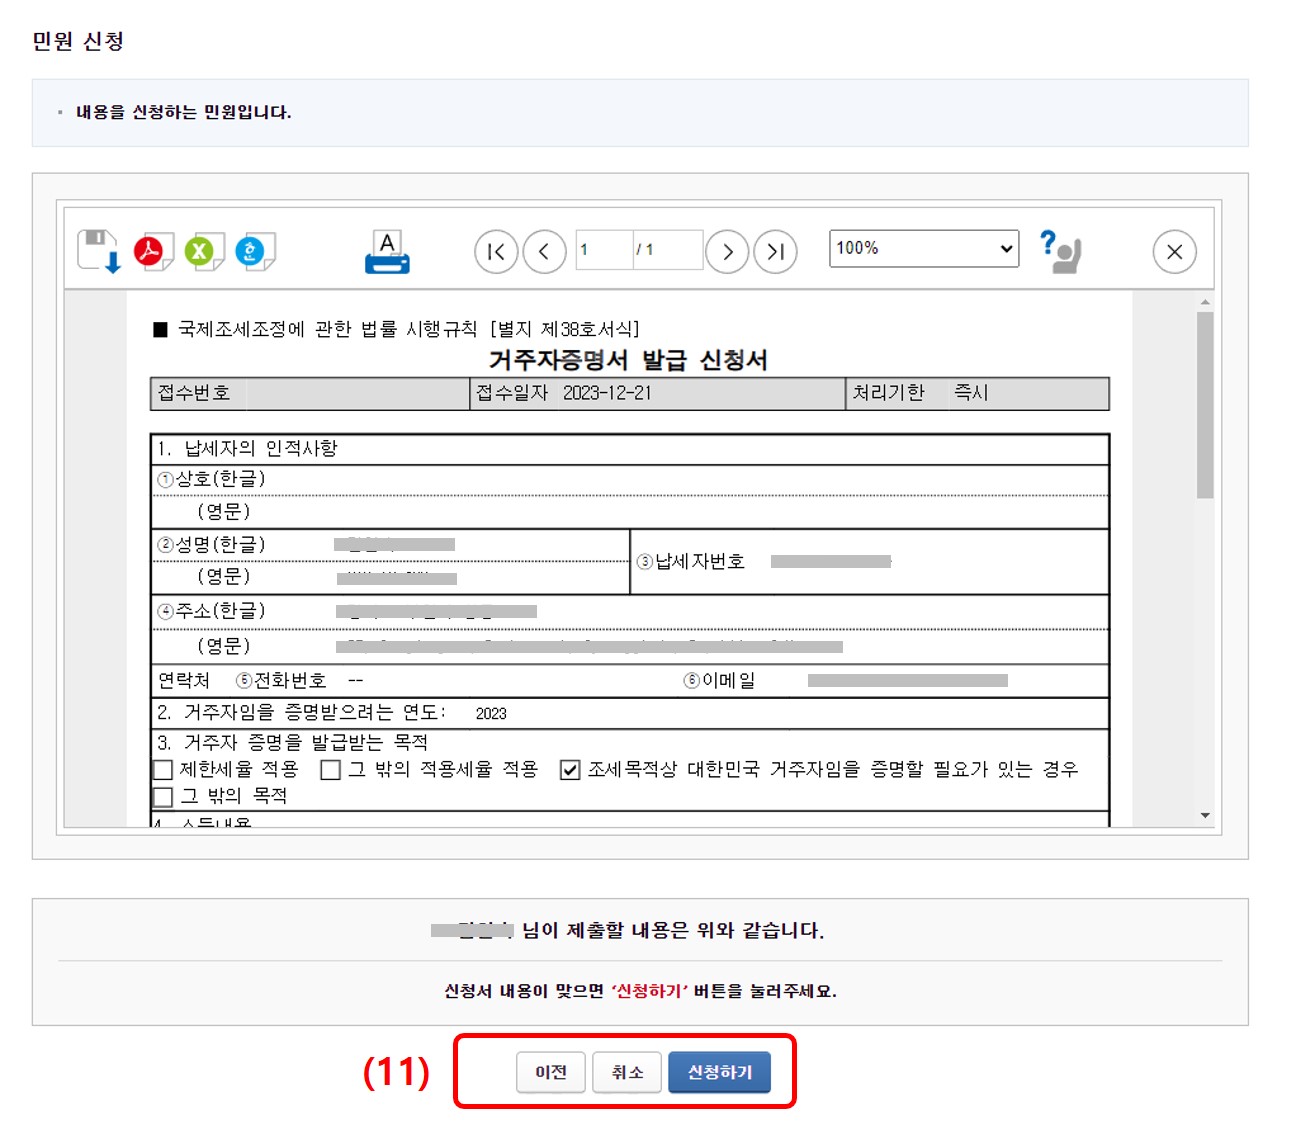
Task: Check the 그 밖의 목적 checkbox
Action: pos(162,796)
